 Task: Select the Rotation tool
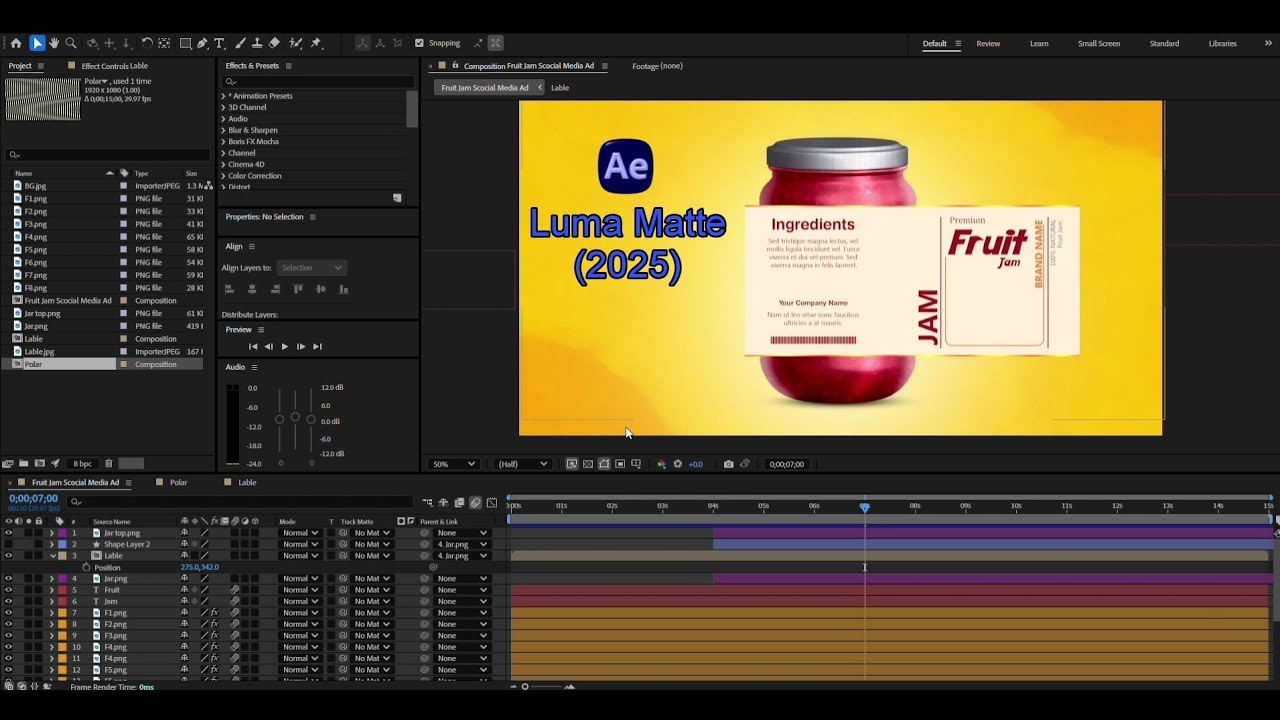click(x=147, y=43)
